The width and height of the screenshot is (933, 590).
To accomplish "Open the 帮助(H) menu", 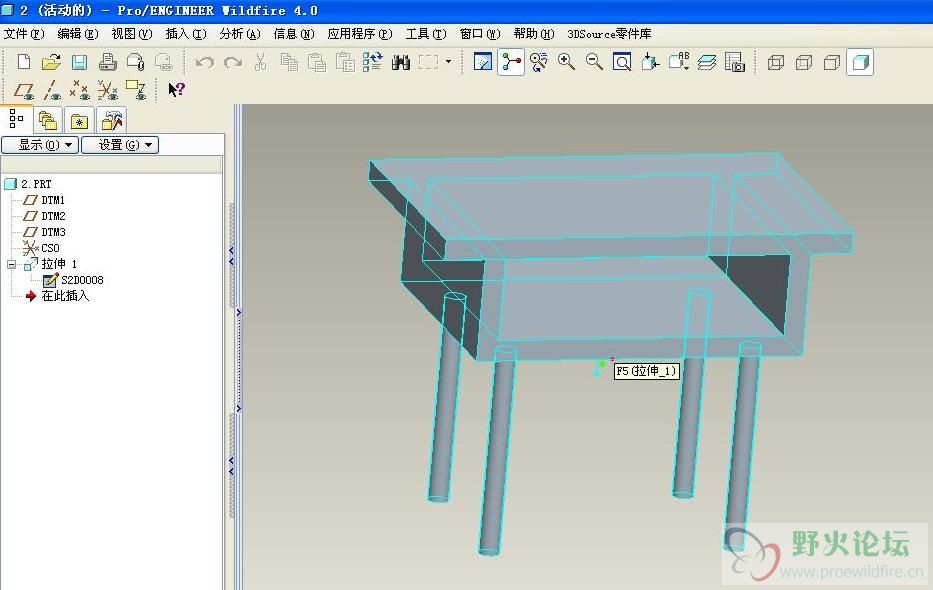I will (x=534, y=34).
